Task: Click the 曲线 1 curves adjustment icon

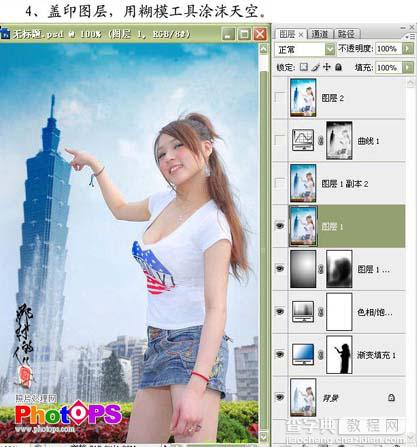Action: click(303, 140)
